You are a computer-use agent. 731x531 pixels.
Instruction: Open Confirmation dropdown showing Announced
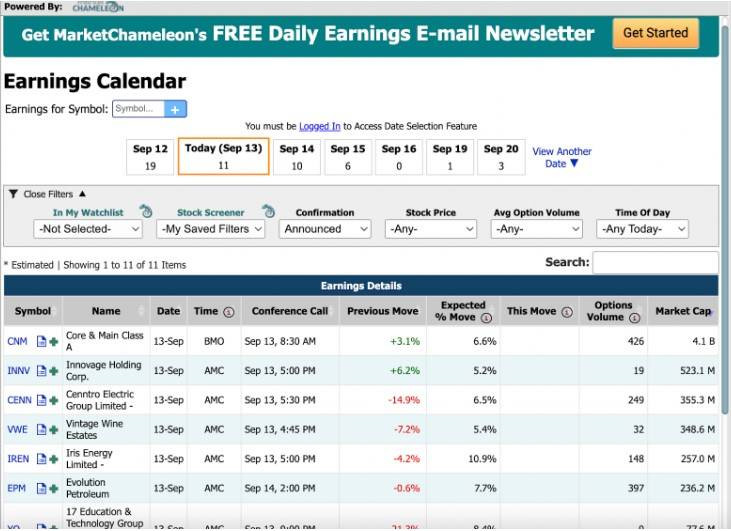325,229
